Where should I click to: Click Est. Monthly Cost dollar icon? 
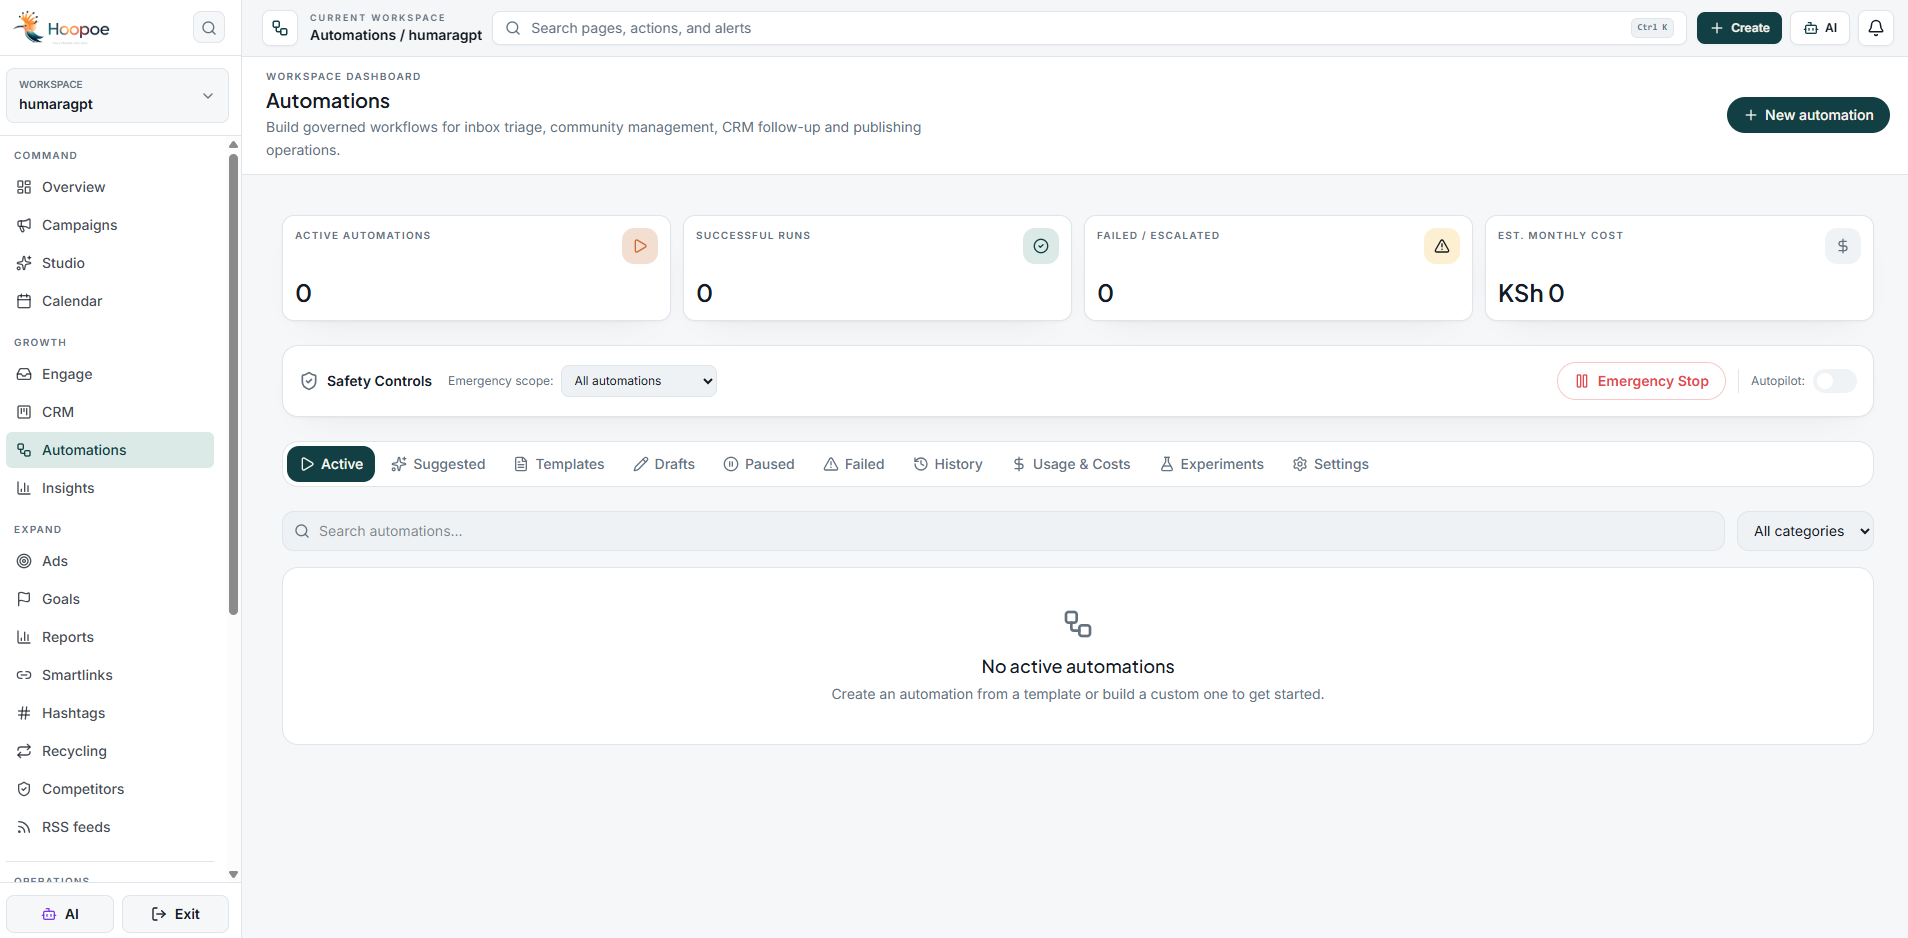click(1843, 246)
